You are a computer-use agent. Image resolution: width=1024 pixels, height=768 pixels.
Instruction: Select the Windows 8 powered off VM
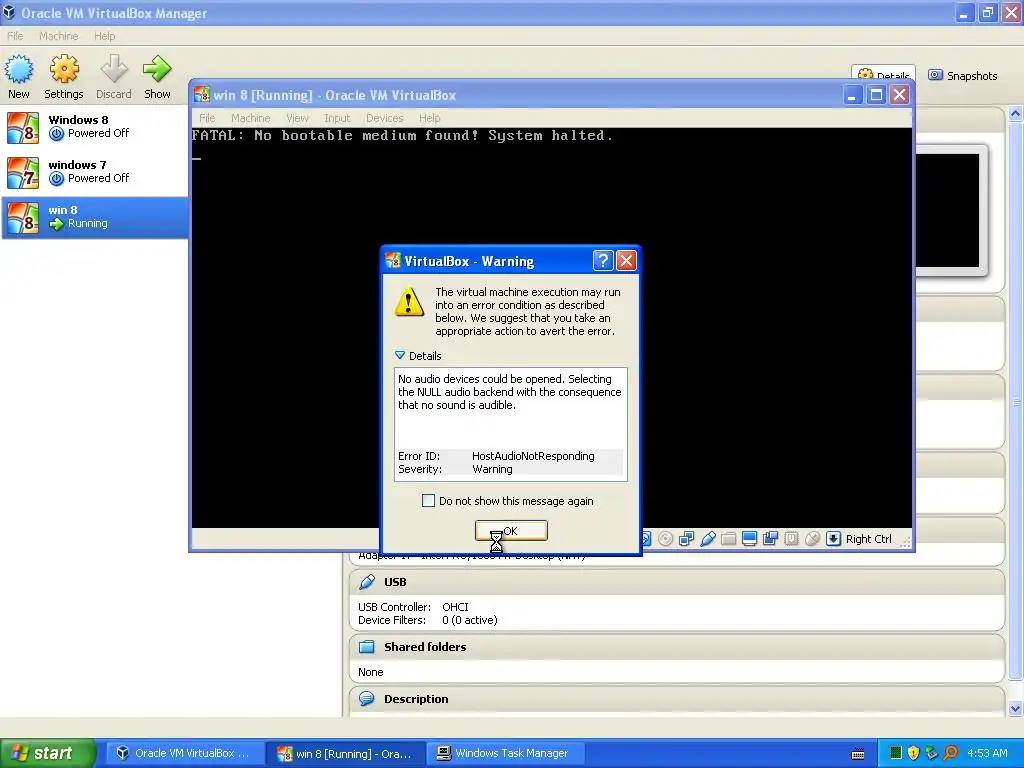click(x=95, y=127)
